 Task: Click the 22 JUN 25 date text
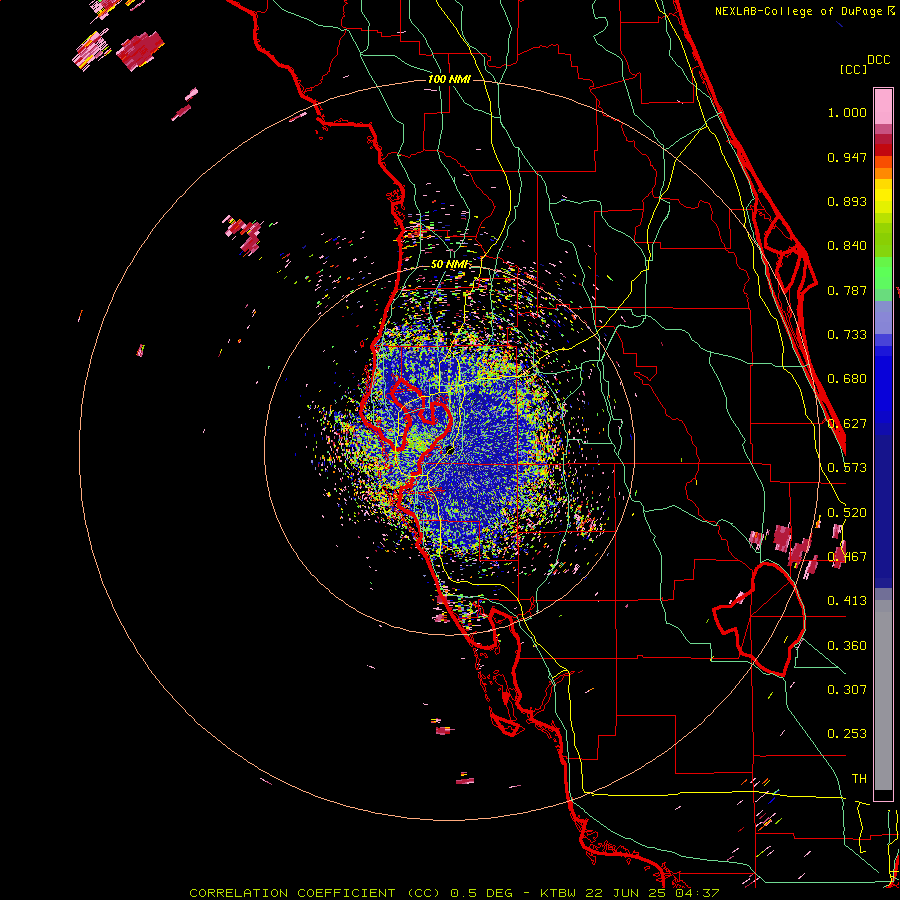click(626, 893)
